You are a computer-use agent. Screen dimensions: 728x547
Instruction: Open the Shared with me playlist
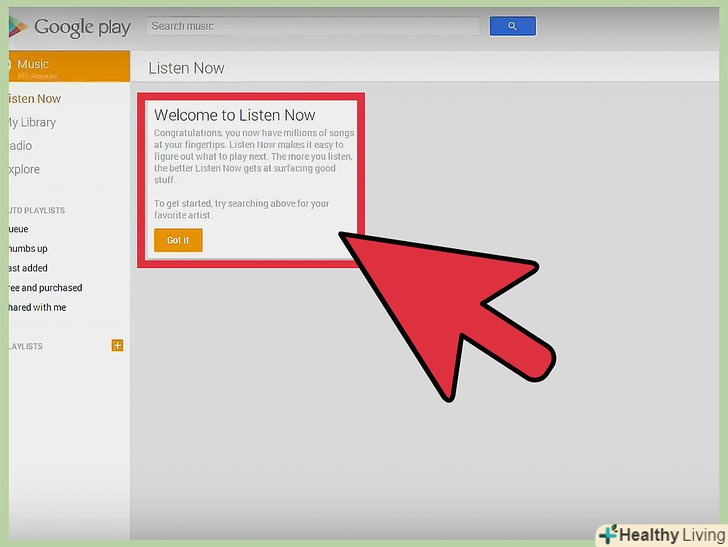pos(37,307)
